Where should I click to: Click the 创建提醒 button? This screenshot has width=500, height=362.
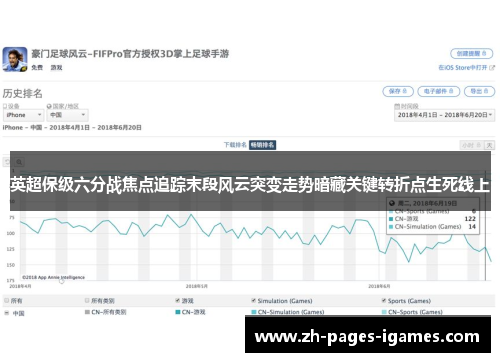point(471,53)
